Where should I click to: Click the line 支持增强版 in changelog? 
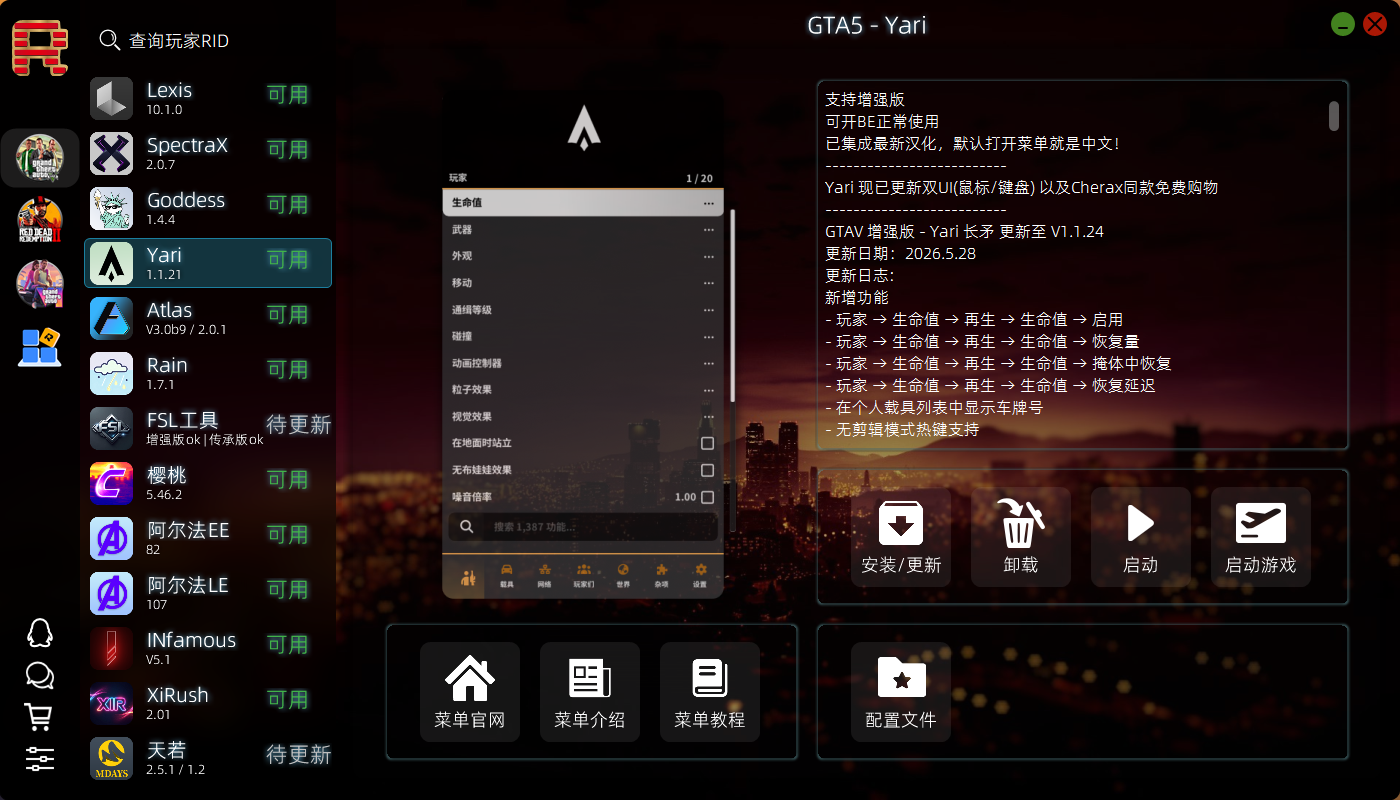tap(865, 100)
